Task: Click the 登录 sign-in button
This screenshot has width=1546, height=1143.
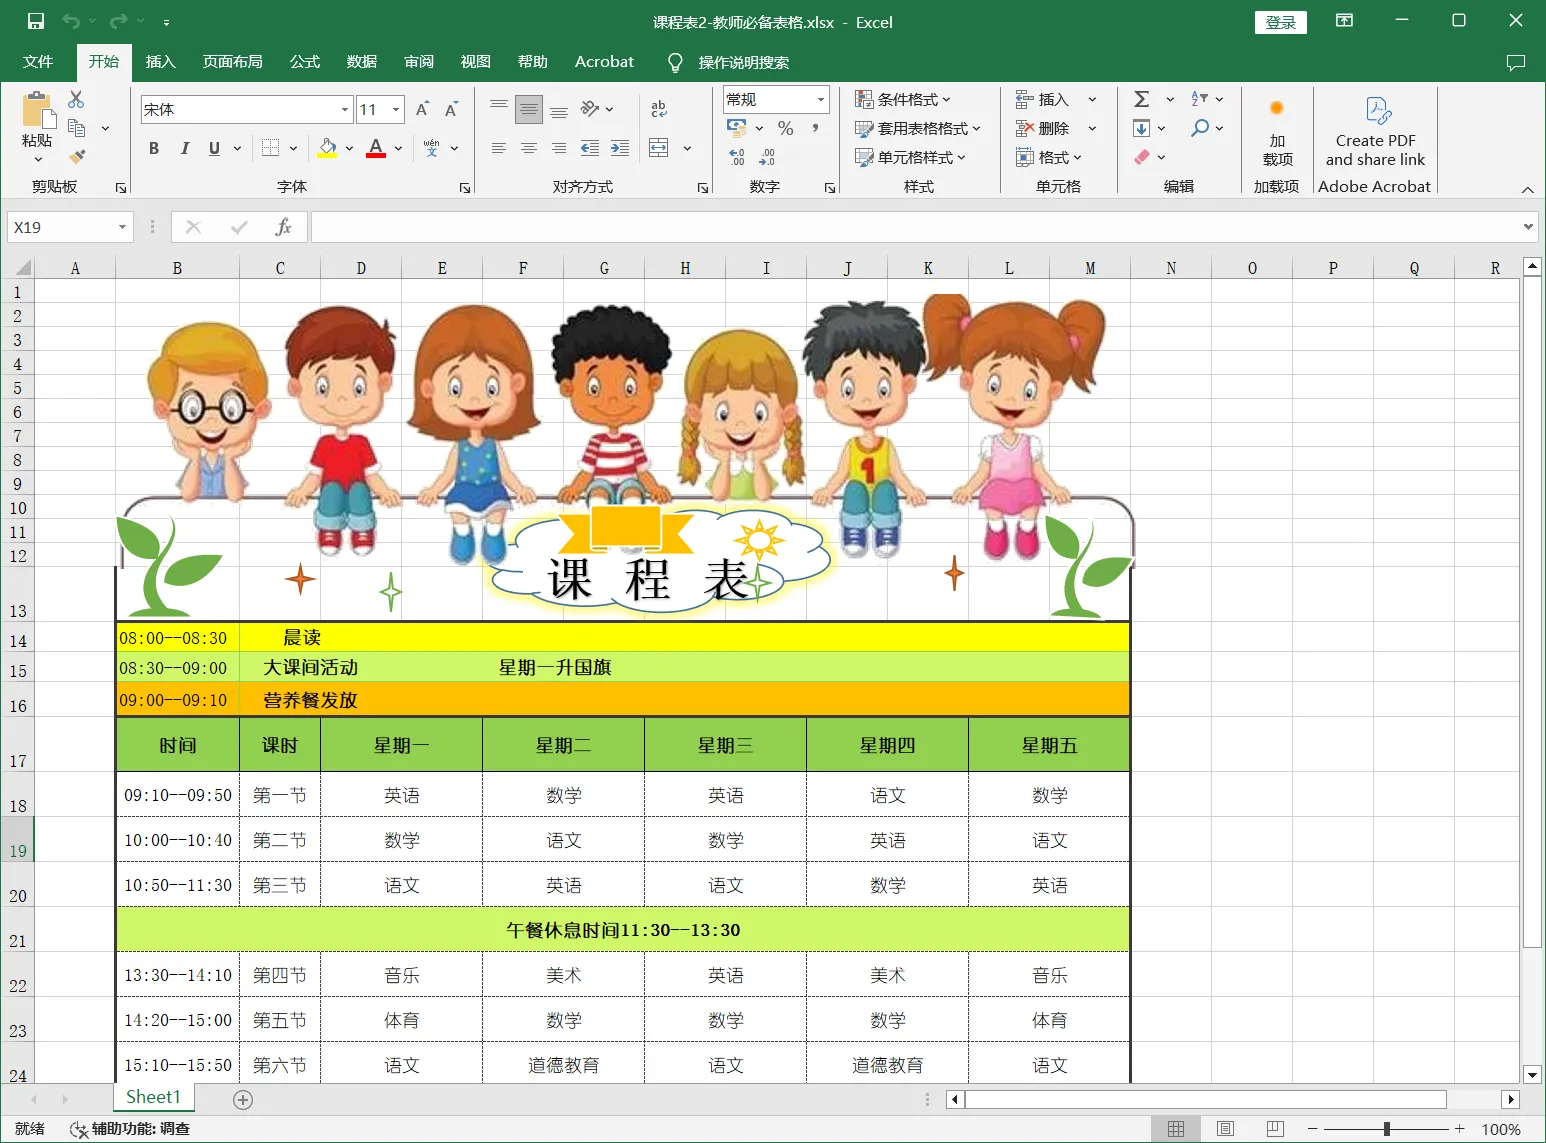Action: coord(1280,22)
